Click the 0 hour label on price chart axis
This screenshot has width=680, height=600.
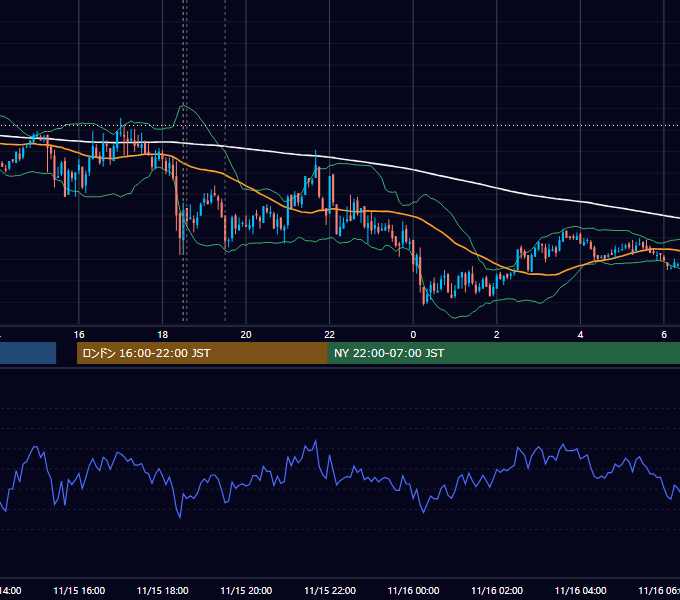[x=413, y=335]
